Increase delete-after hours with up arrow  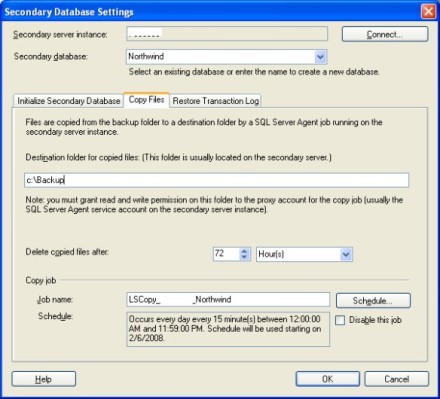(244, 251)
